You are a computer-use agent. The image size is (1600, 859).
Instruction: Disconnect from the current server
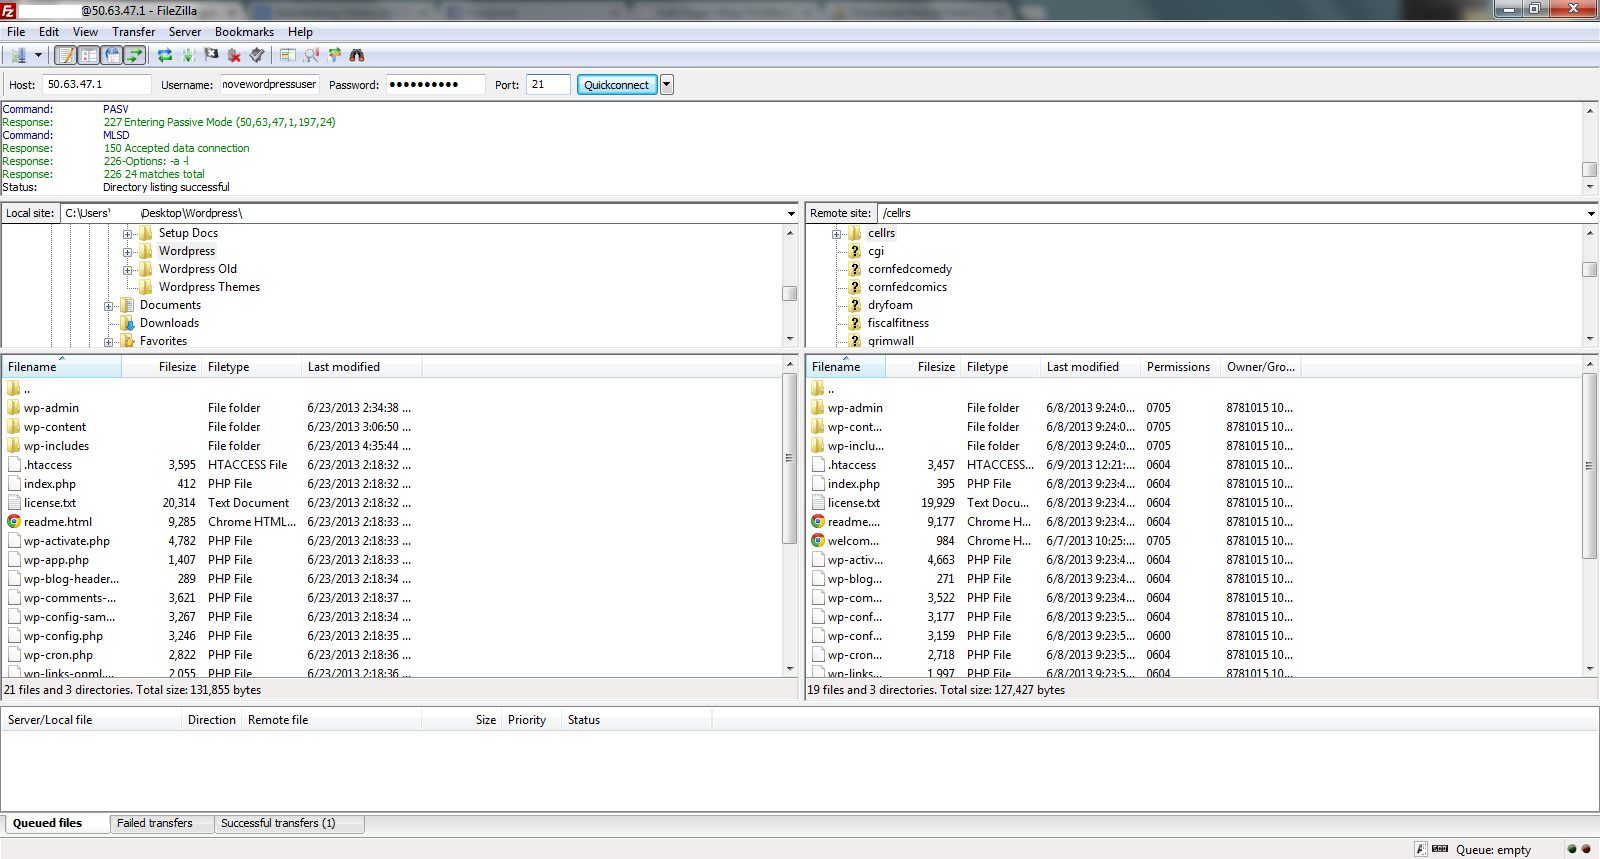click(234, 55)
